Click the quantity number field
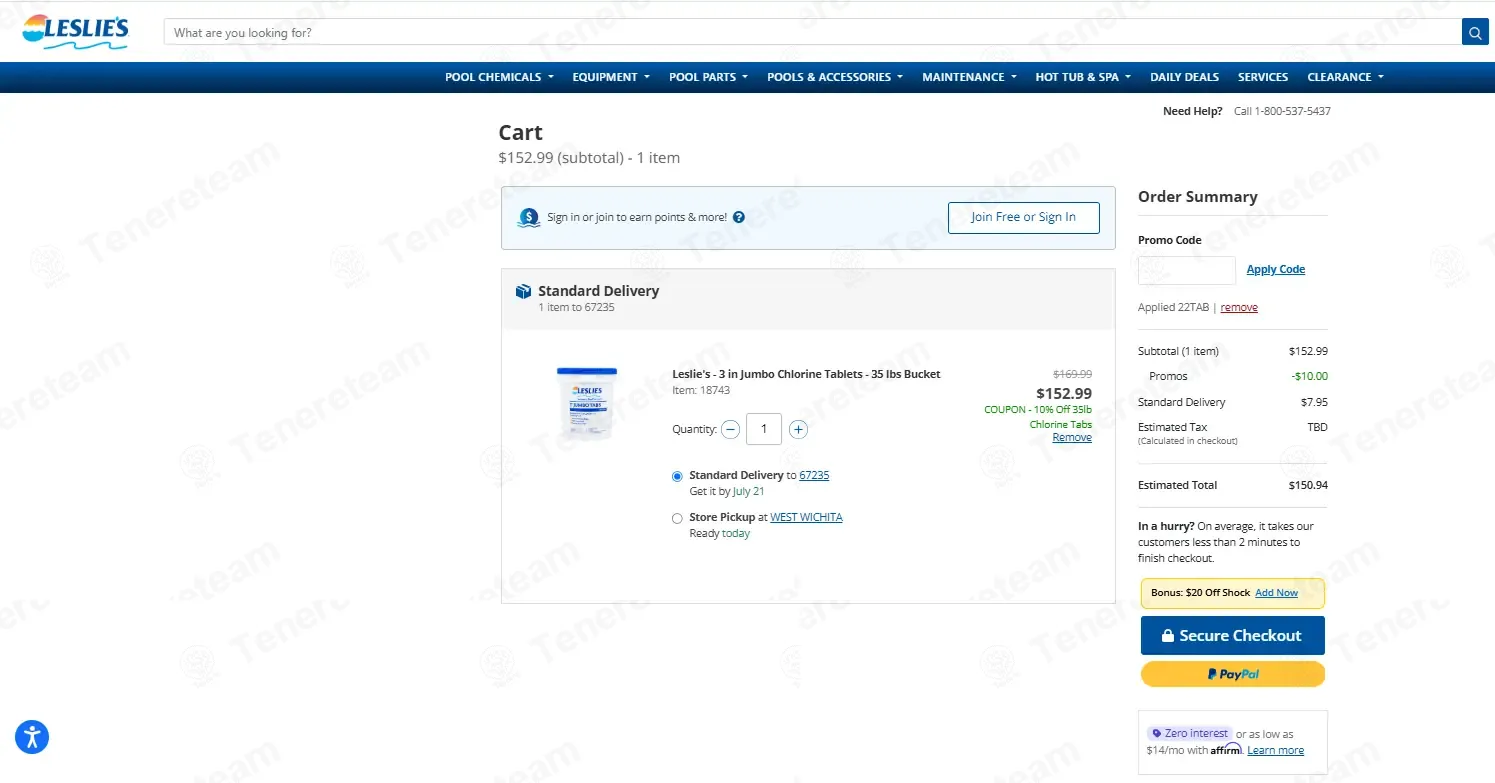Image resolution: width=1495 pixels, height=783 pixels. click(764, 429)
